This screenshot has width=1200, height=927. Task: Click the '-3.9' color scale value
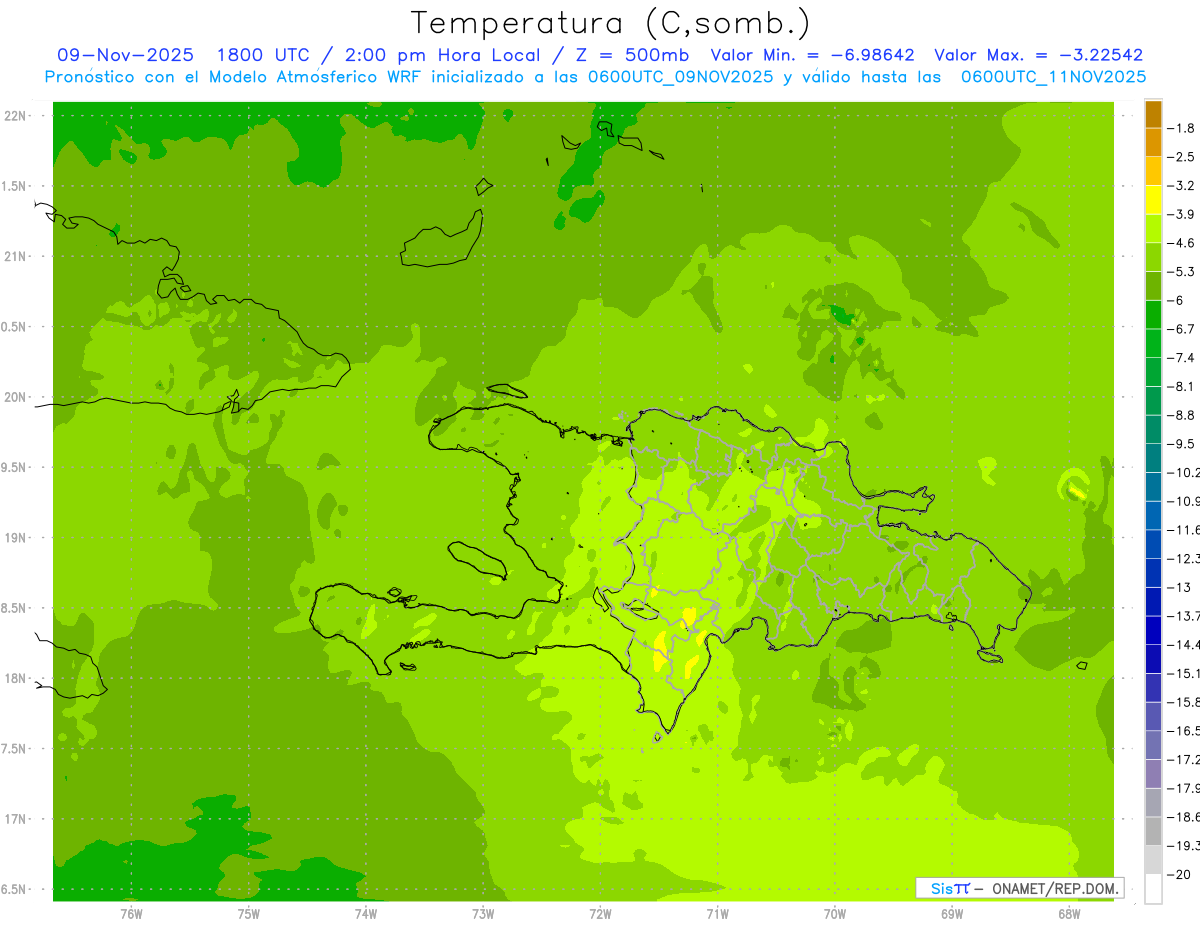click(1180, 214)
